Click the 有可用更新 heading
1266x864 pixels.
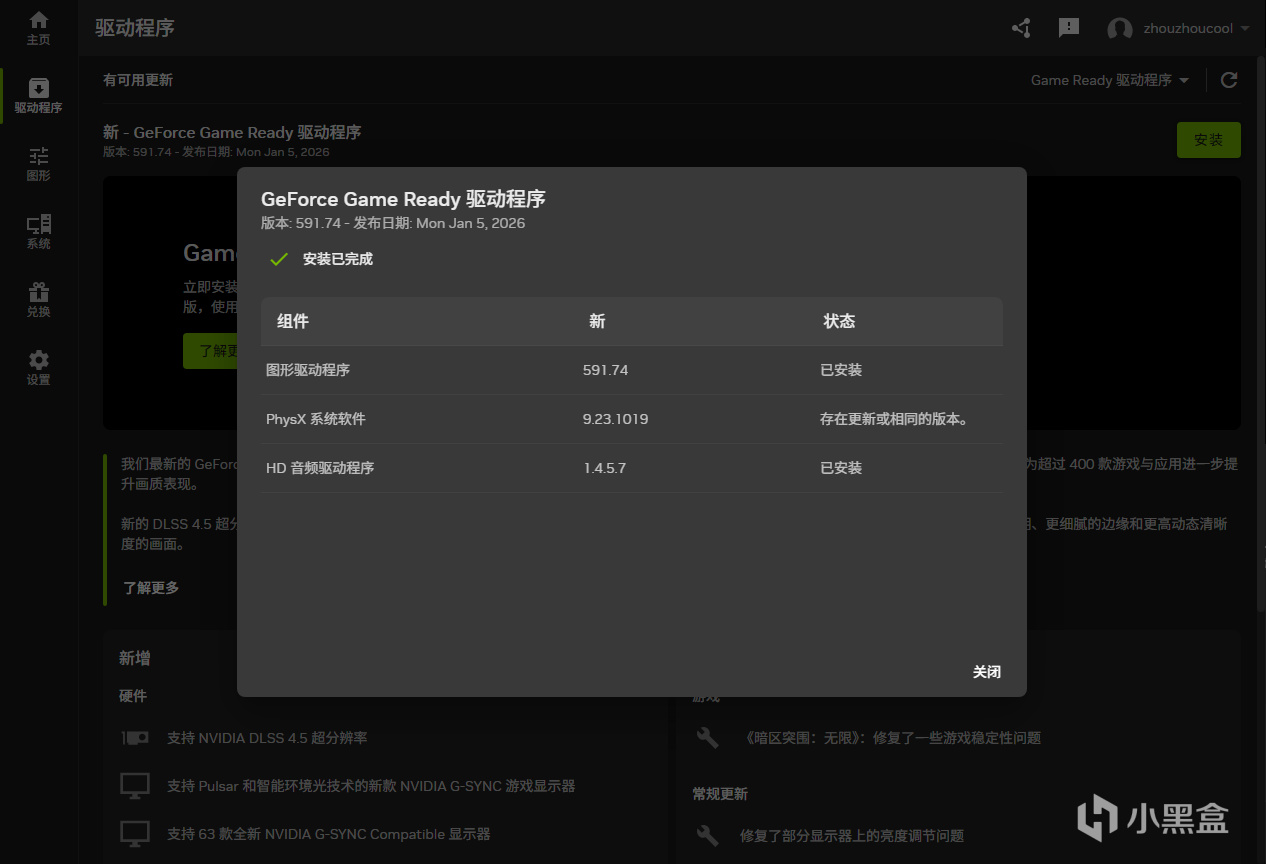(138, 80)
